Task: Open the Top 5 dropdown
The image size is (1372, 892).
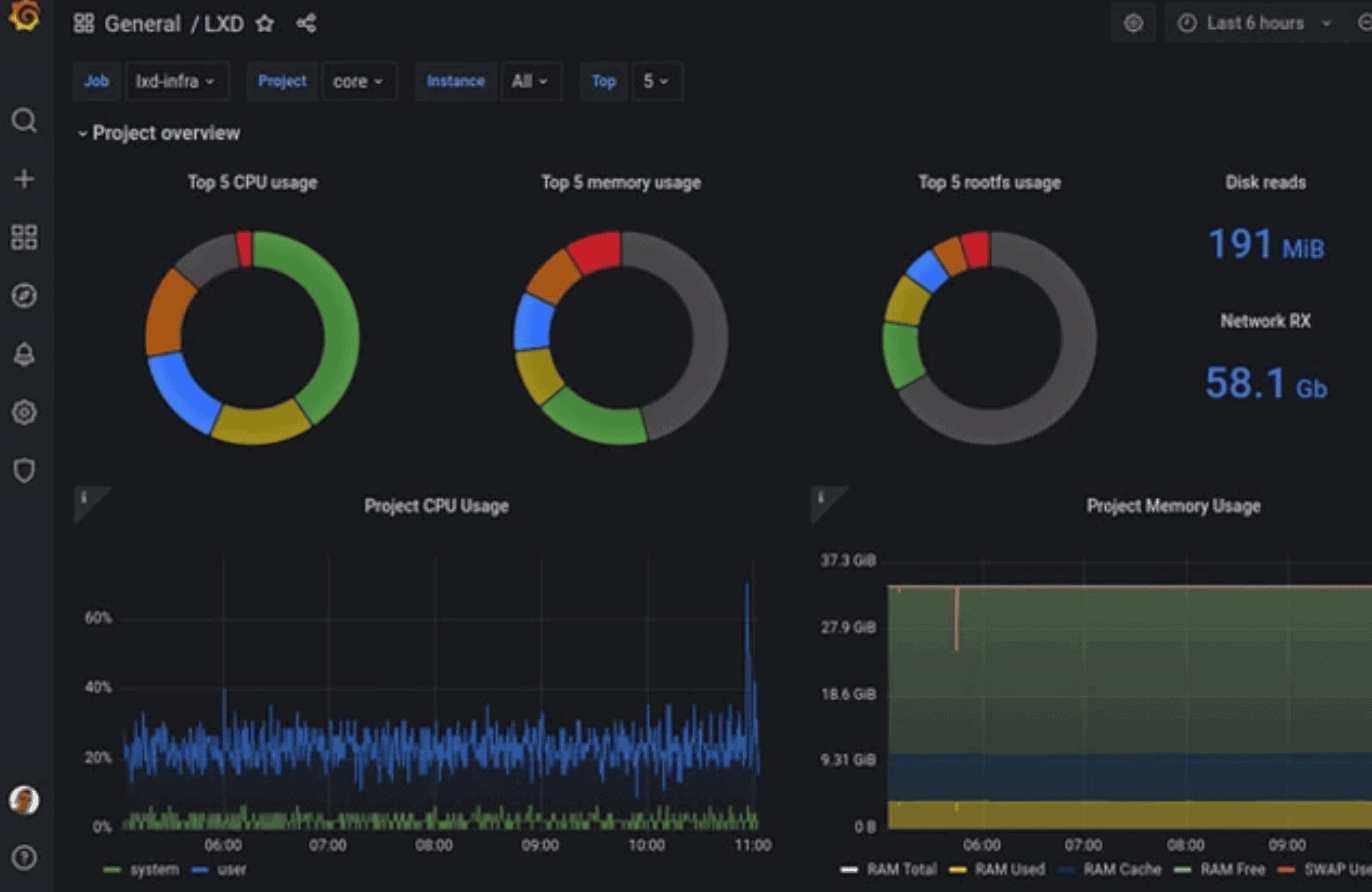Action: pyautogui.click(x=657, y=82)
